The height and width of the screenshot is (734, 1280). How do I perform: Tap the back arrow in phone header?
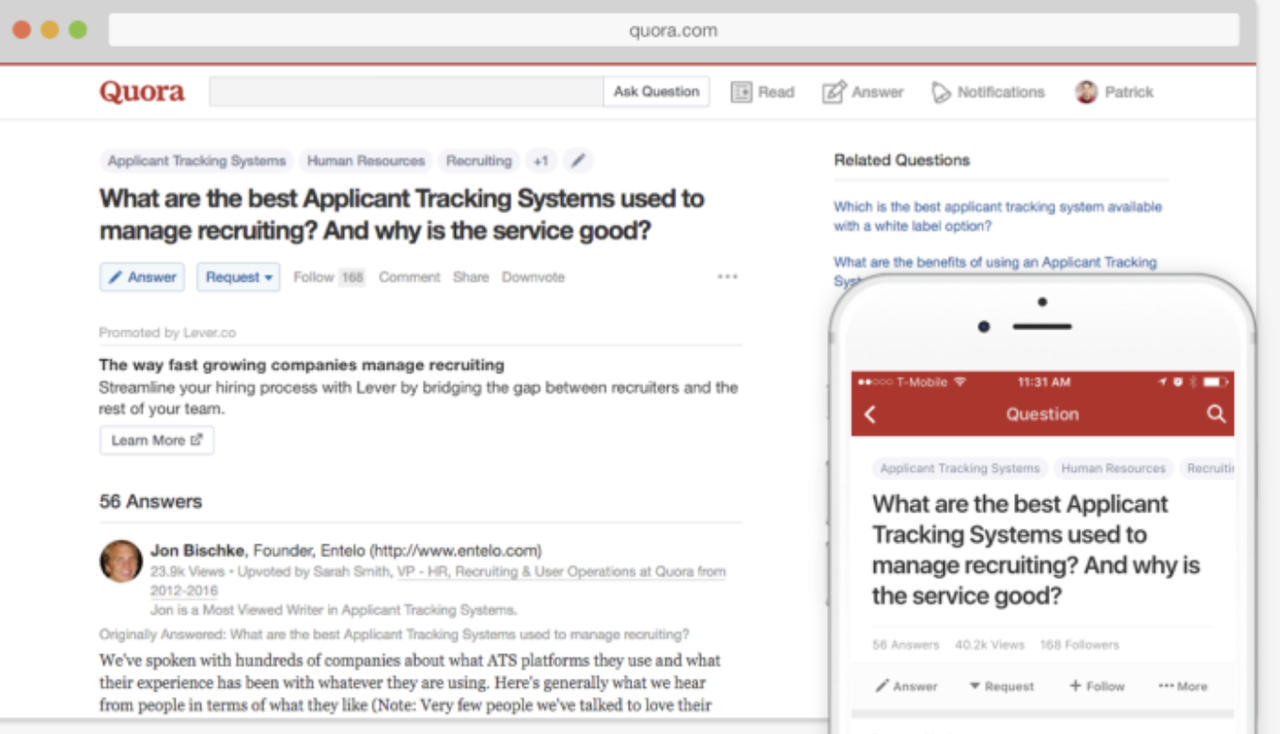[870, 414]
